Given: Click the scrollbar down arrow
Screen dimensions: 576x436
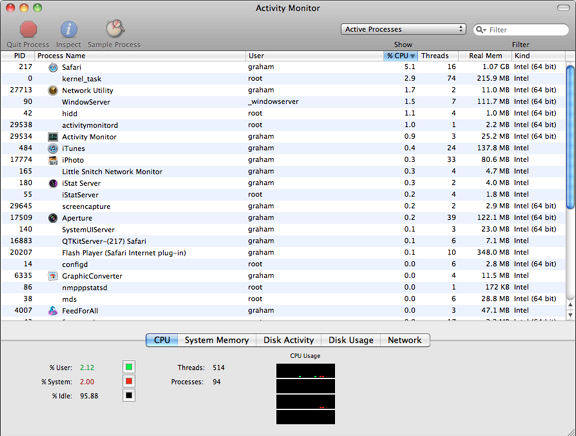Looking at the screenshot, I should point(570,315).
